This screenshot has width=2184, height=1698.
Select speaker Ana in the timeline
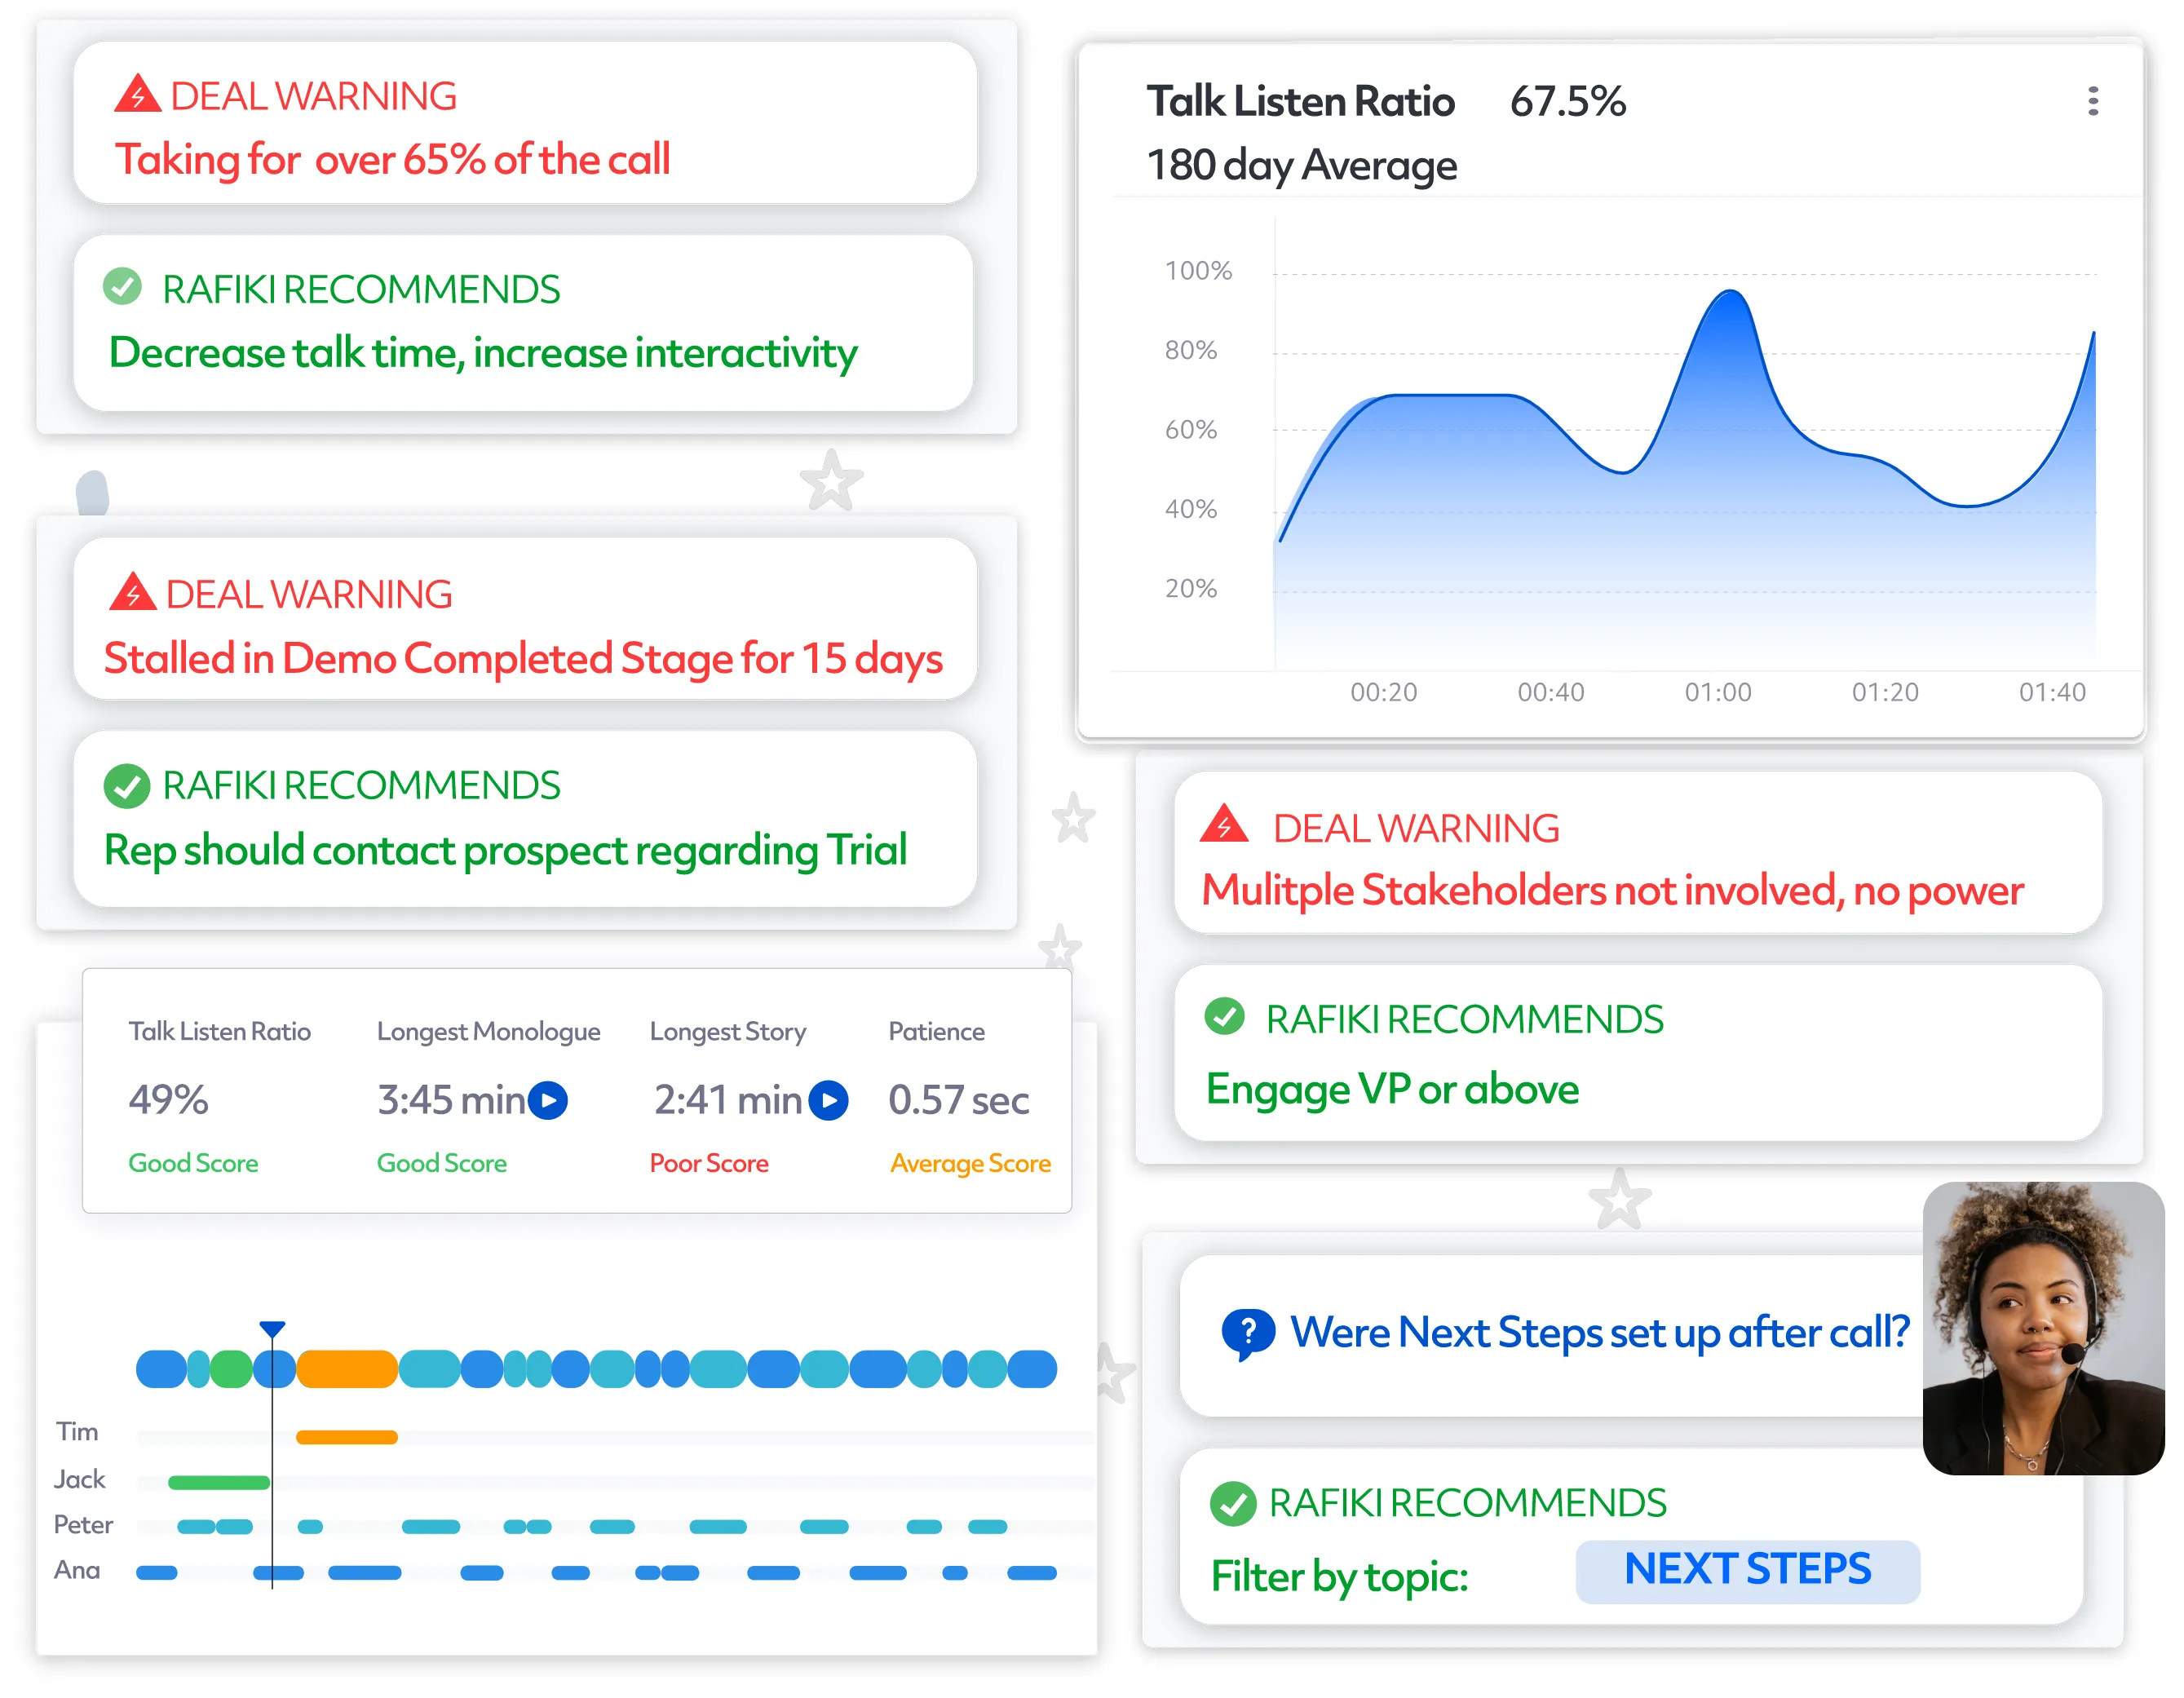pyautogui.click(x=77, y=1570)
